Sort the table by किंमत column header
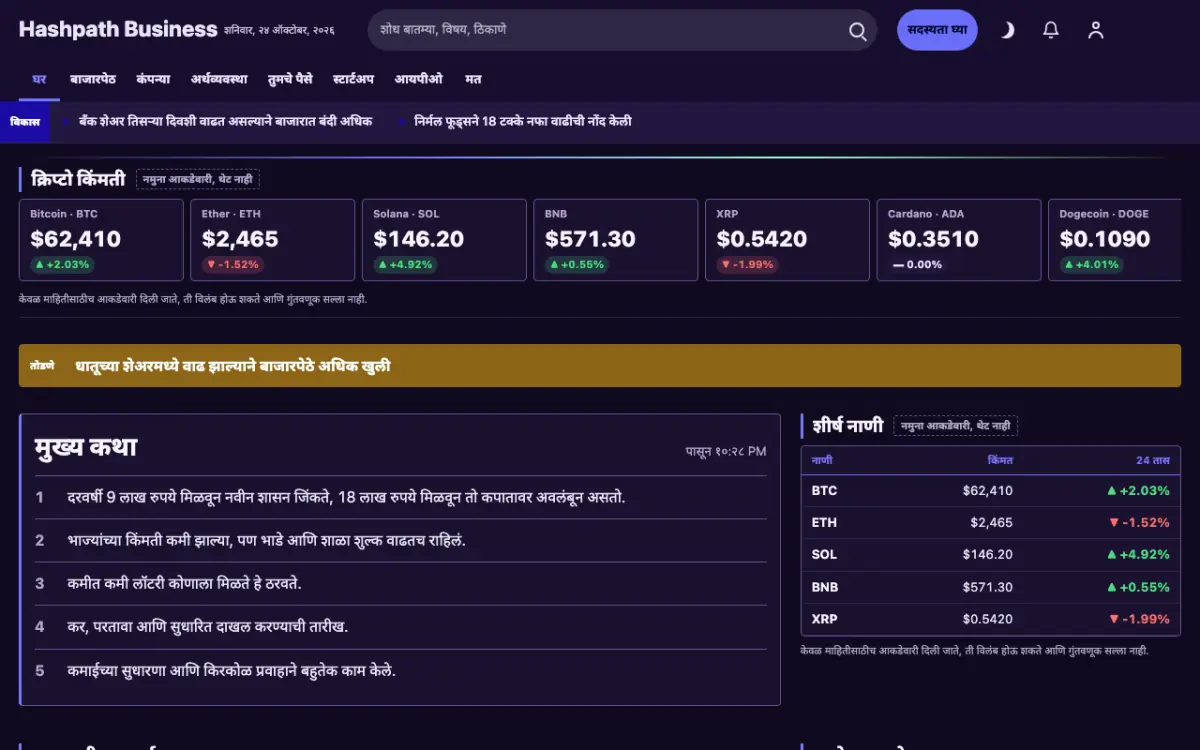Viewport: 1200px width, 750px height. click(x=1000, y=460)
